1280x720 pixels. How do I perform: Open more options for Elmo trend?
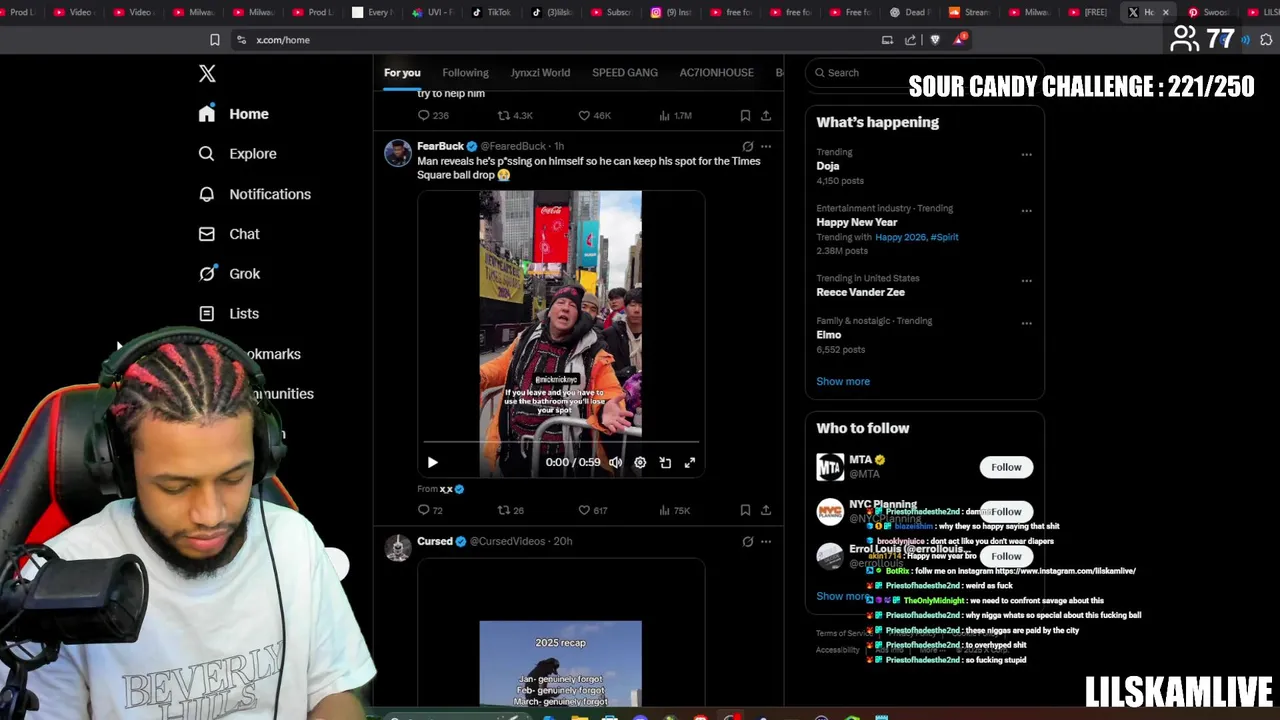pos(1026,324)
